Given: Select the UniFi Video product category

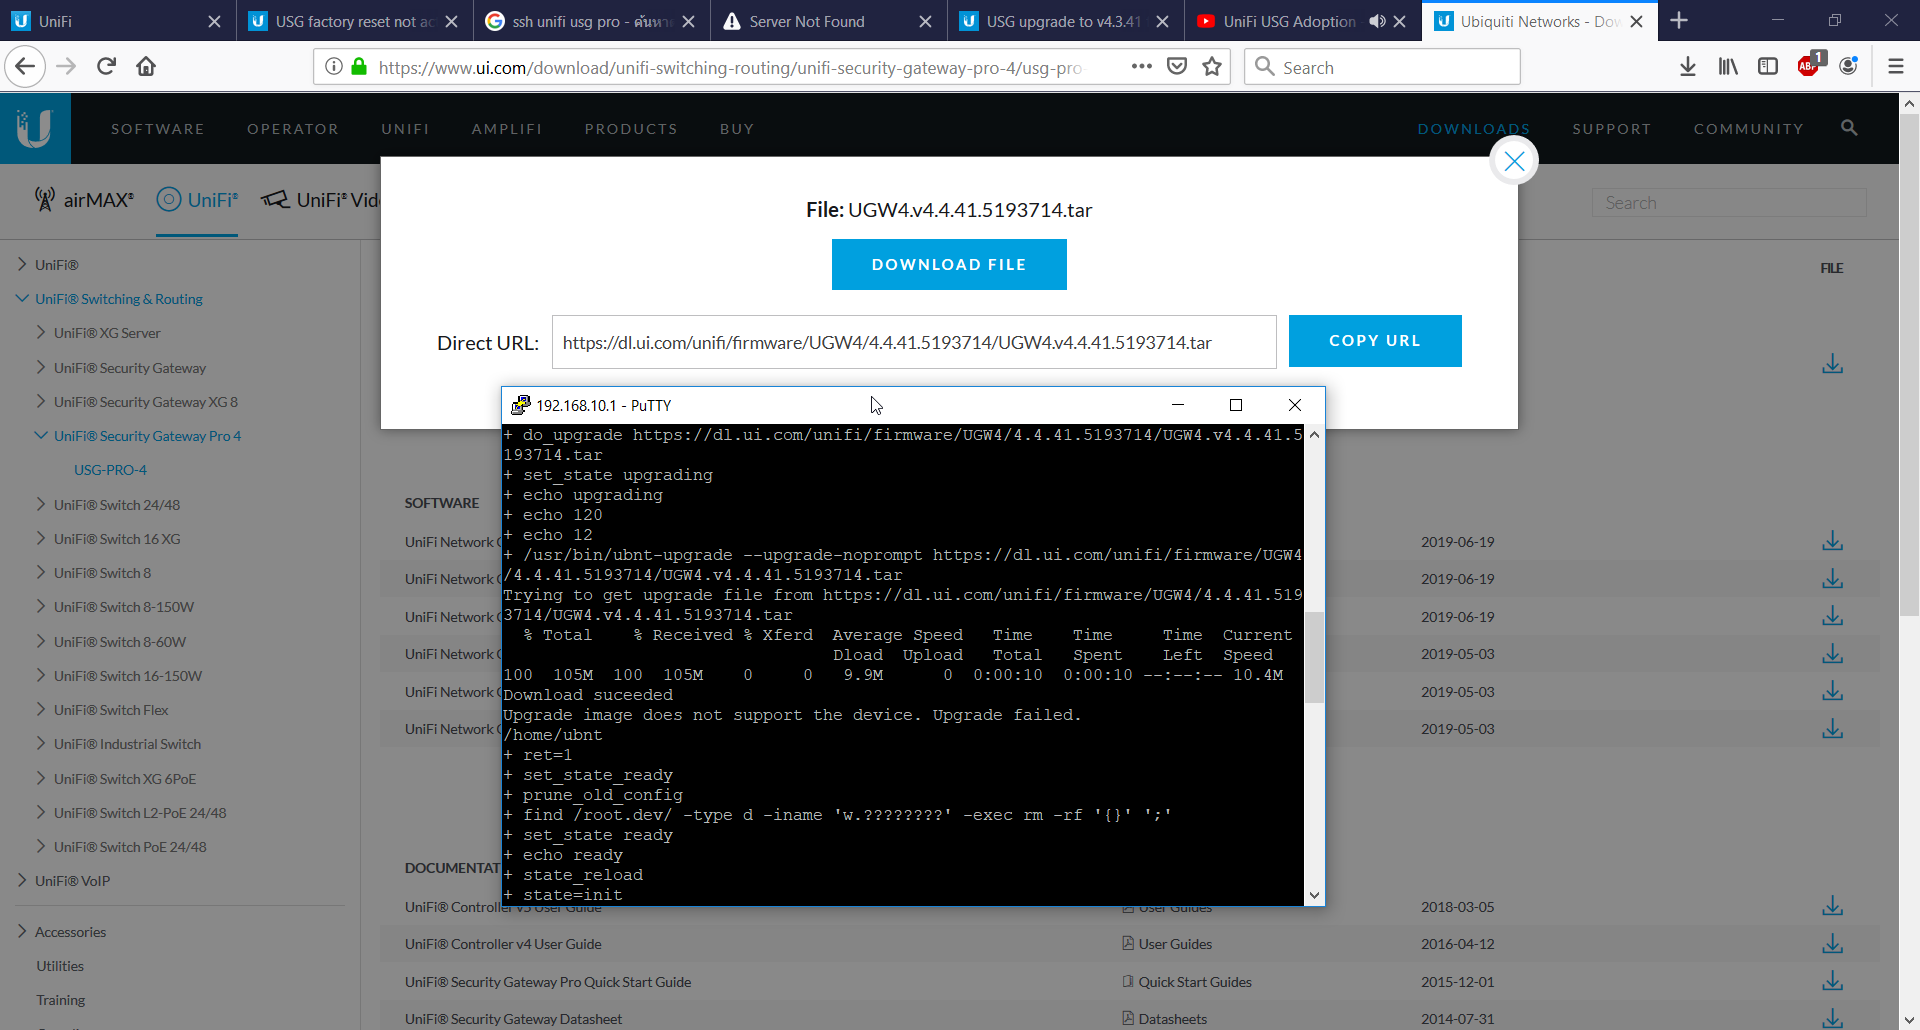Looking at the screenshot, I should (320, 200).
